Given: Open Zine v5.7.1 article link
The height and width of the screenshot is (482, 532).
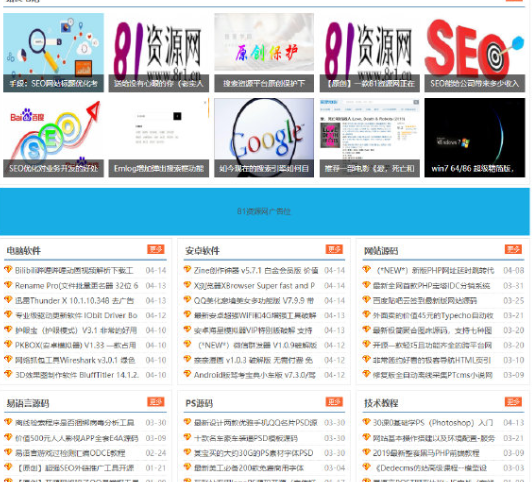Looking at the screenshot, I should coord(256,270).
